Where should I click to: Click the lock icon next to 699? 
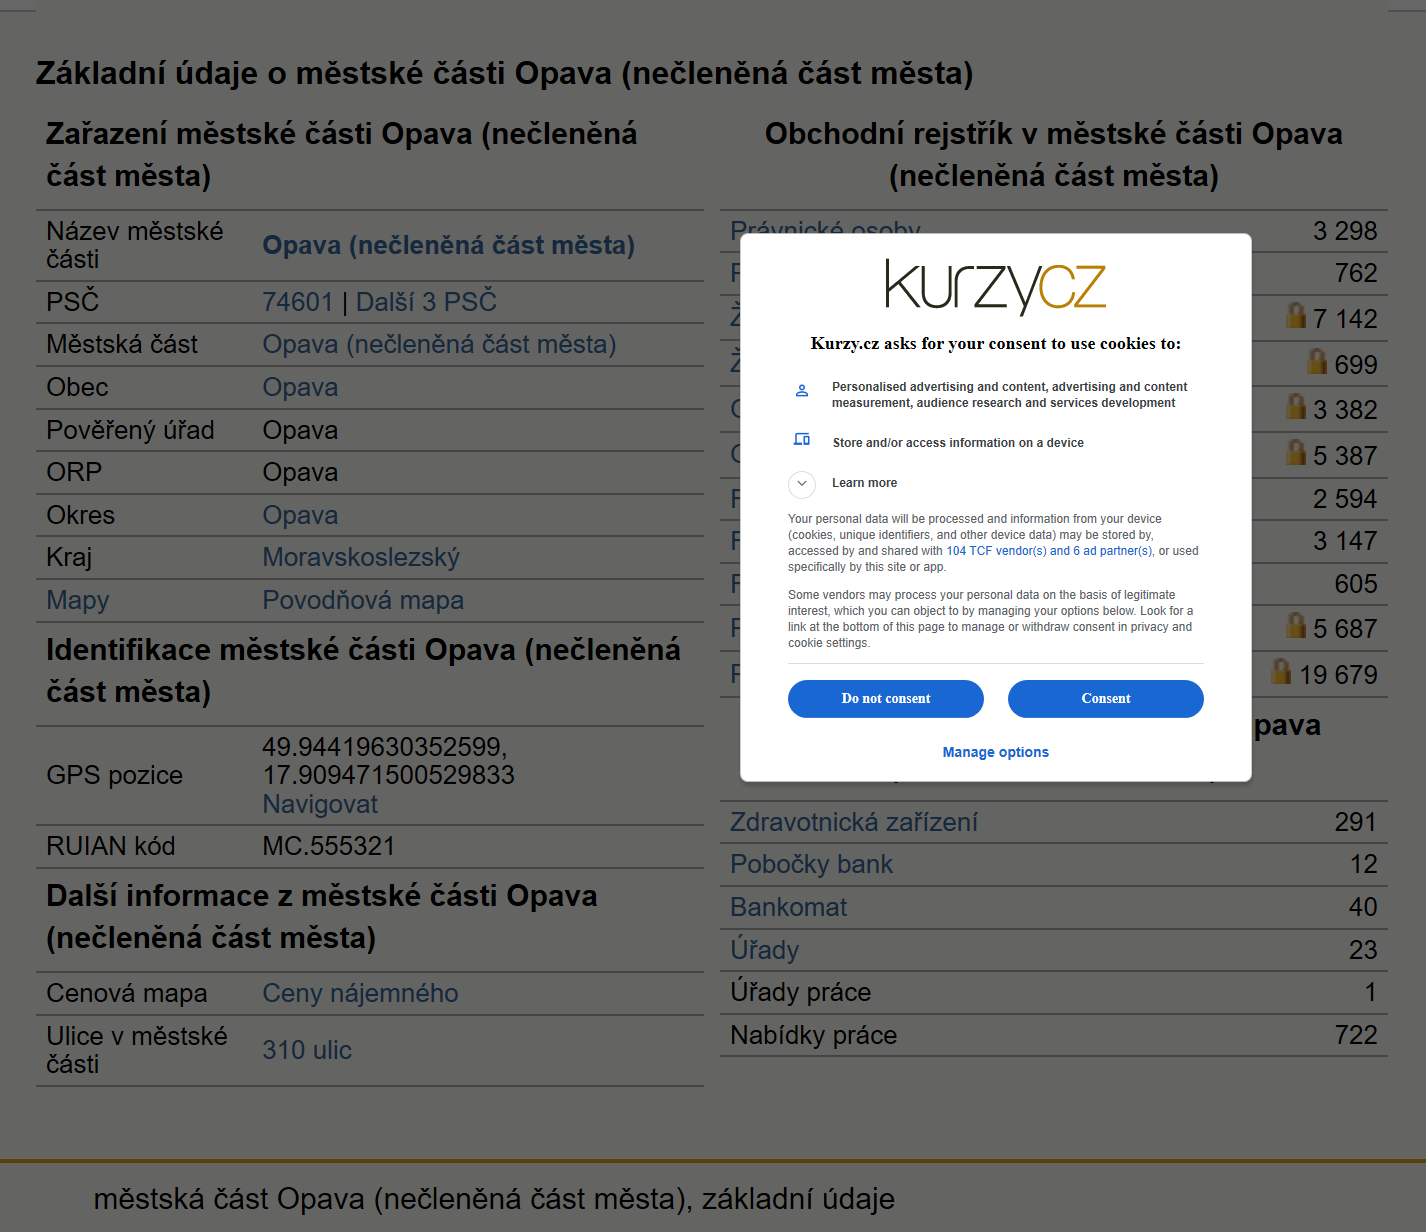1318,362
